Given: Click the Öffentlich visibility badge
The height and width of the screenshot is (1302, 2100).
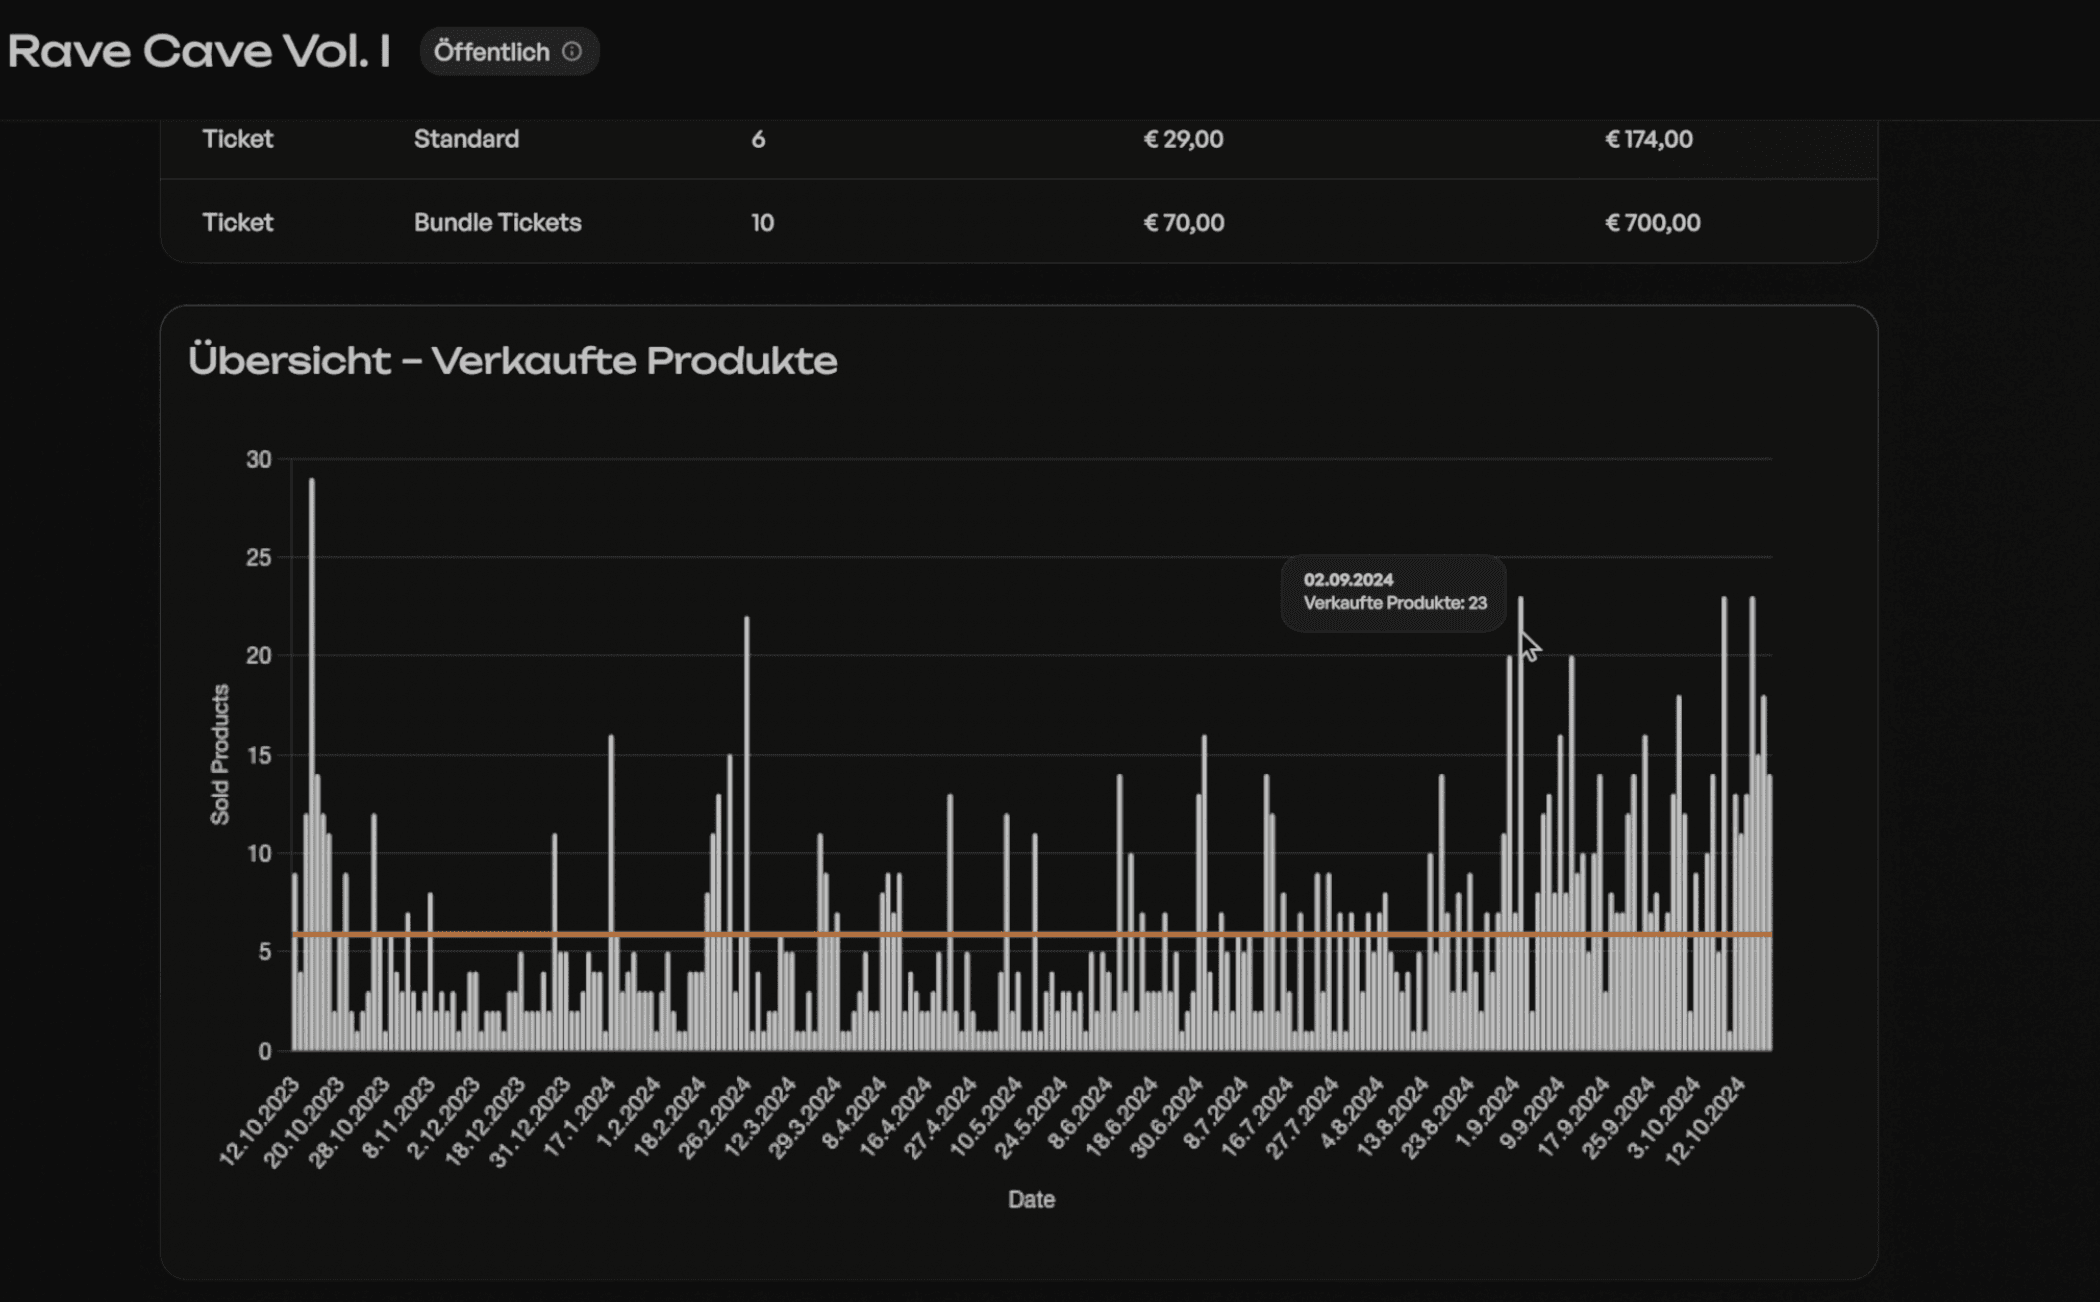Looking at the screenshot, I should 509,51.
